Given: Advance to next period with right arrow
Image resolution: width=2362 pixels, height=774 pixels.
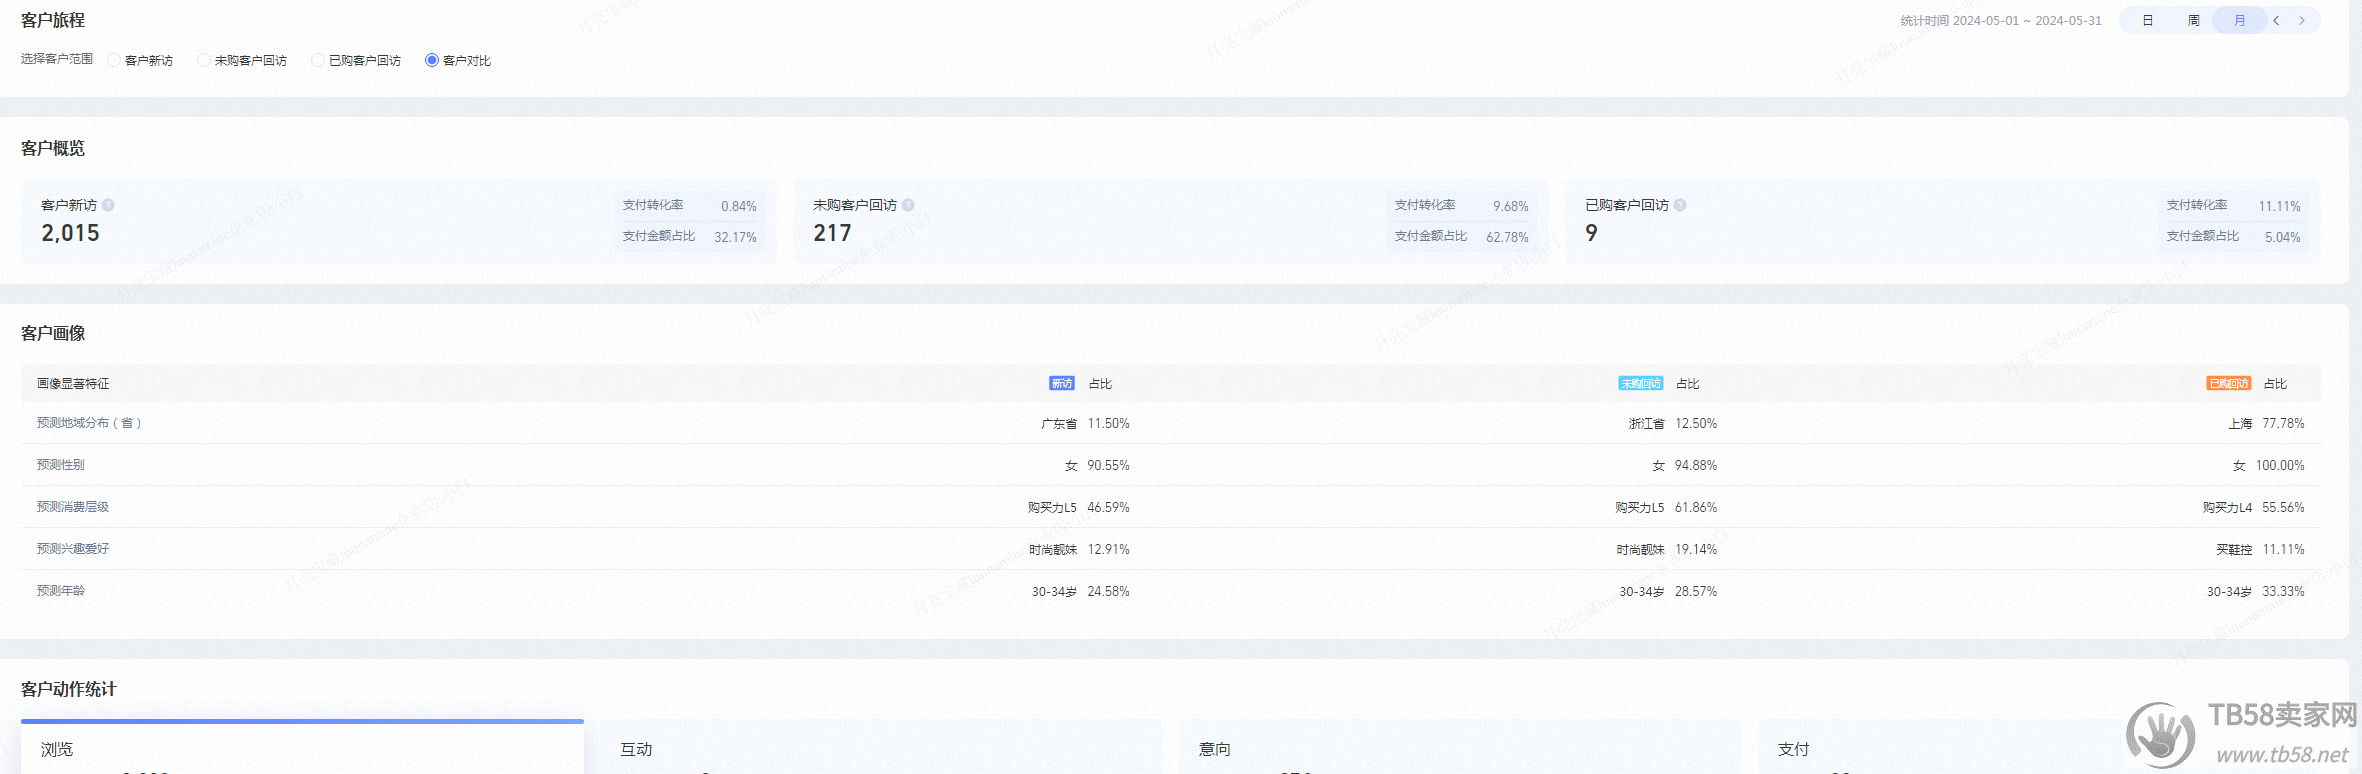Looking at the screenshot, I should (x=2302, y=21).
